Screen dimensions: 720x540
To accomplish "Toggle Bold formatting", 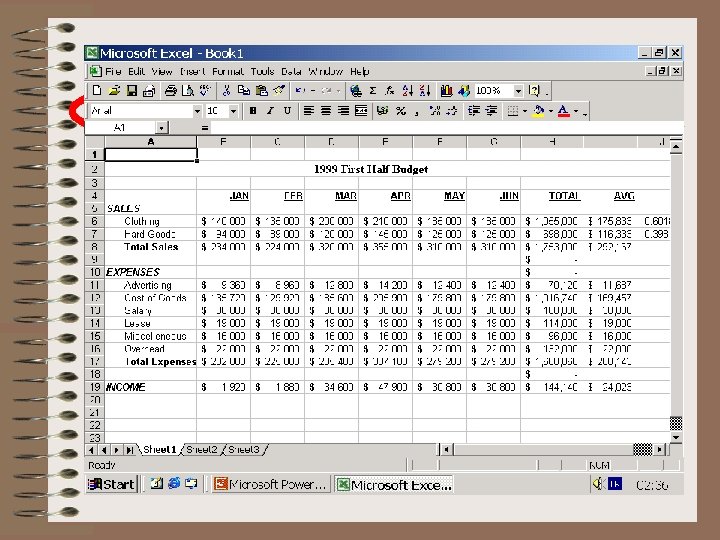I will [x=253, y=111].
